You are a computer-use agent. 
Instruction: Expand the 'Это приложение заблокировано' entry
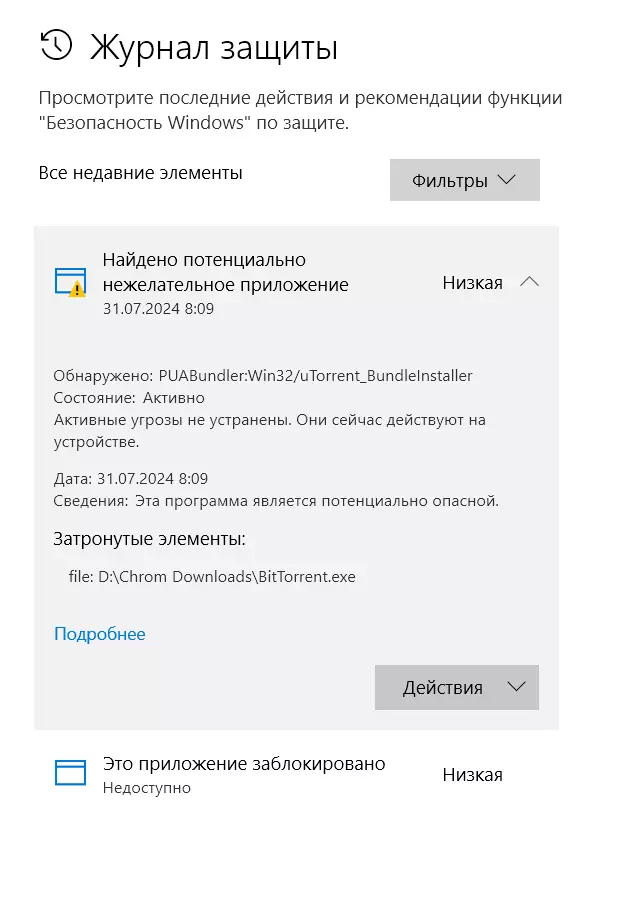coord(296,774)
